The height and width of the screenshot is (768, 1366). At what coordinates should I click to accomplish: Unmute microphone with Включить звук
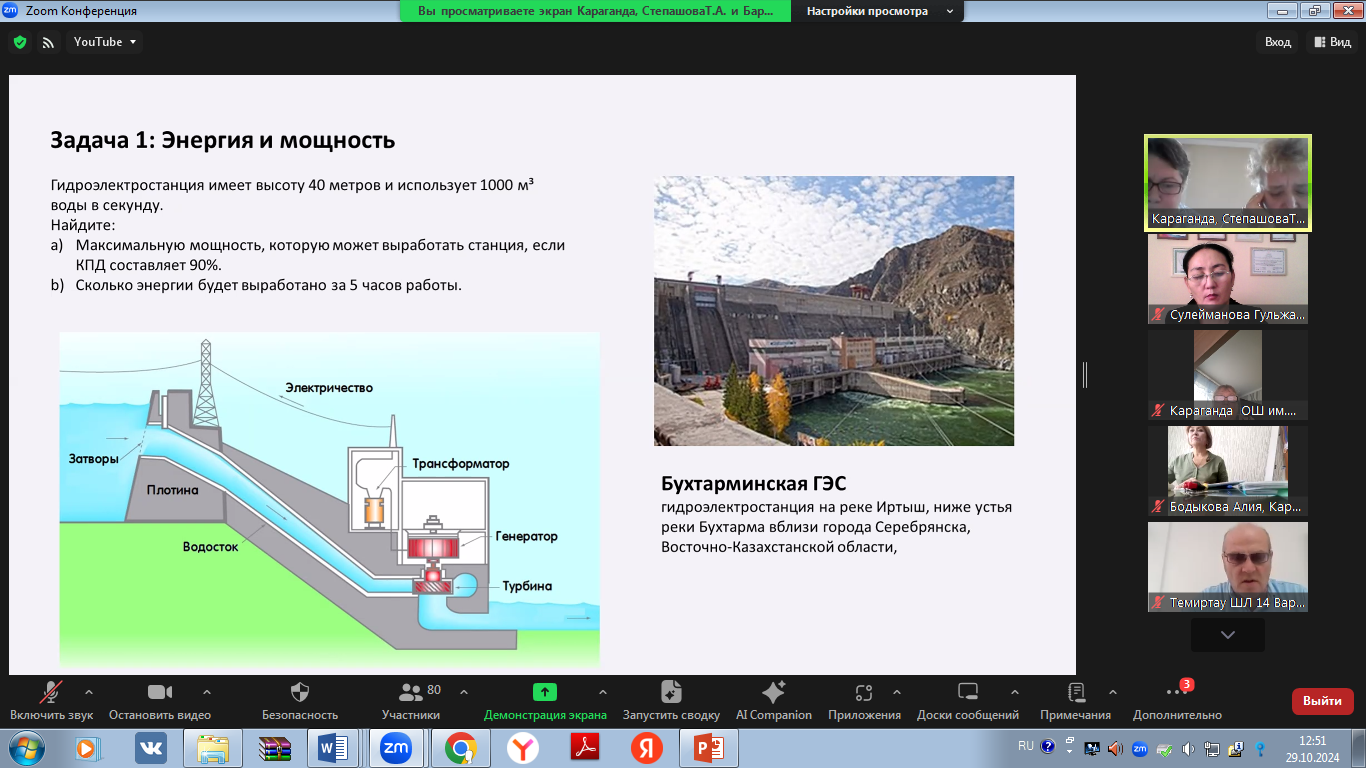[51, 693]
